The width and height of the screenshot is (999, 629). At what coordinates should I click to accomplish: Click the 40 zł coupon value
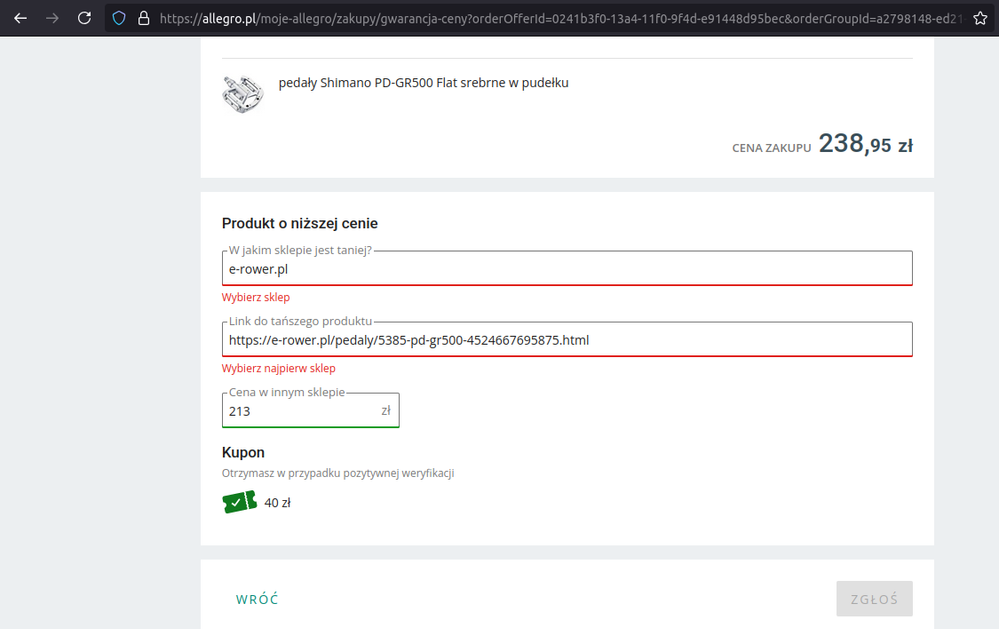click(277, 503)
